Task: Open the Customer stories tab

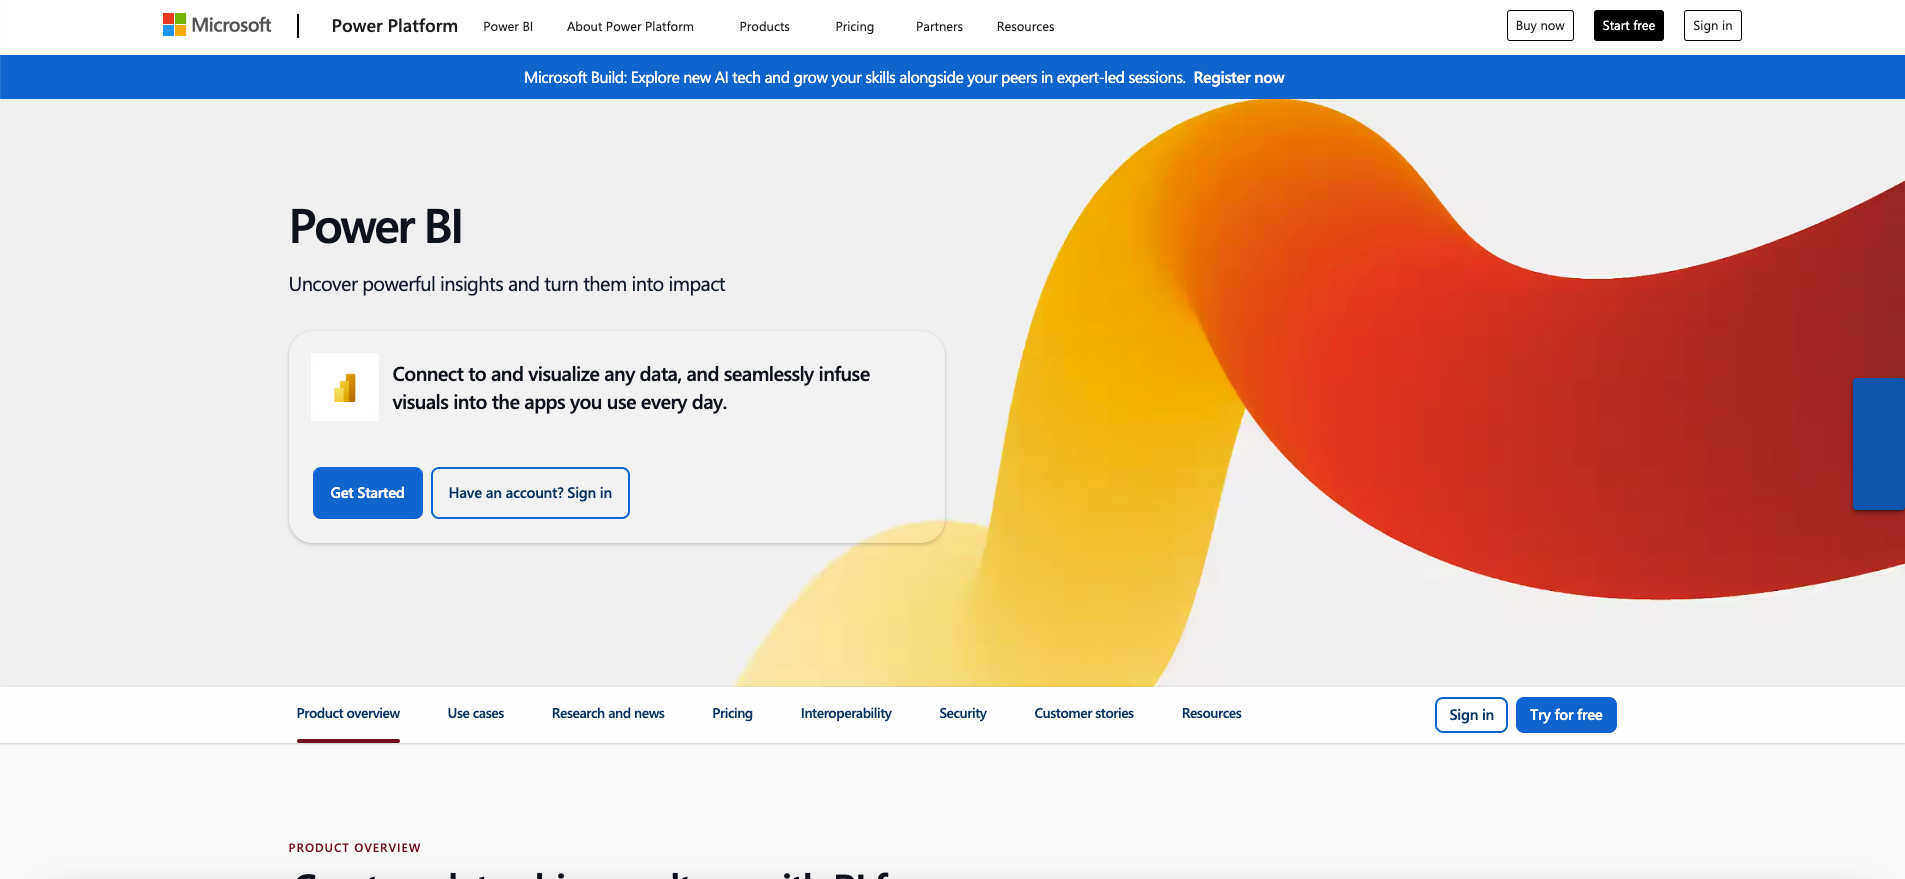Action: tap(1084, 714)
